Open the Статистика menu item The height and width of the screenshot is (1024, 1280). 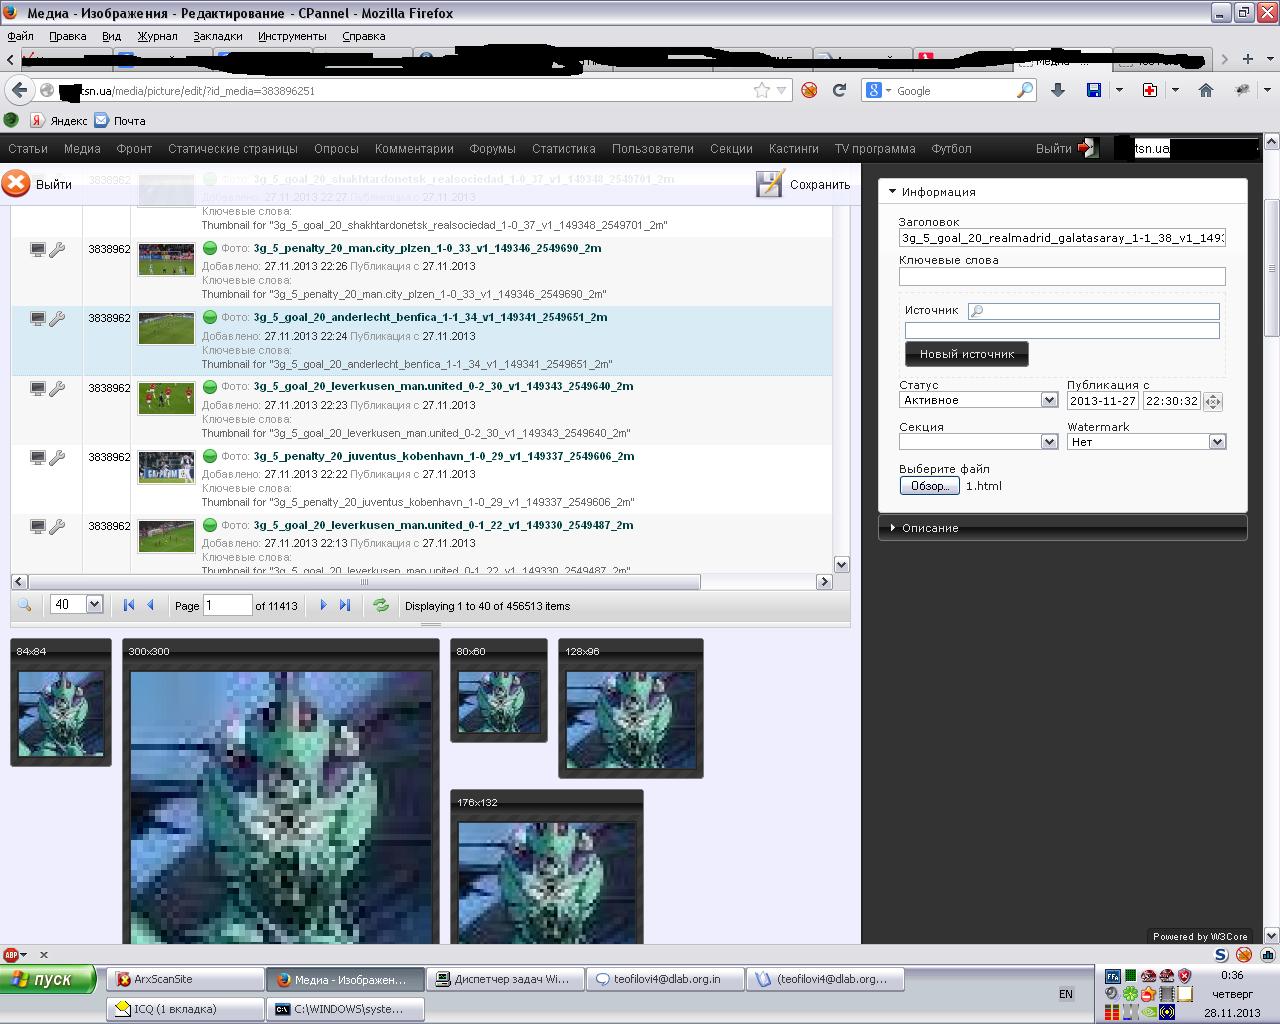(x=563, y=149)
